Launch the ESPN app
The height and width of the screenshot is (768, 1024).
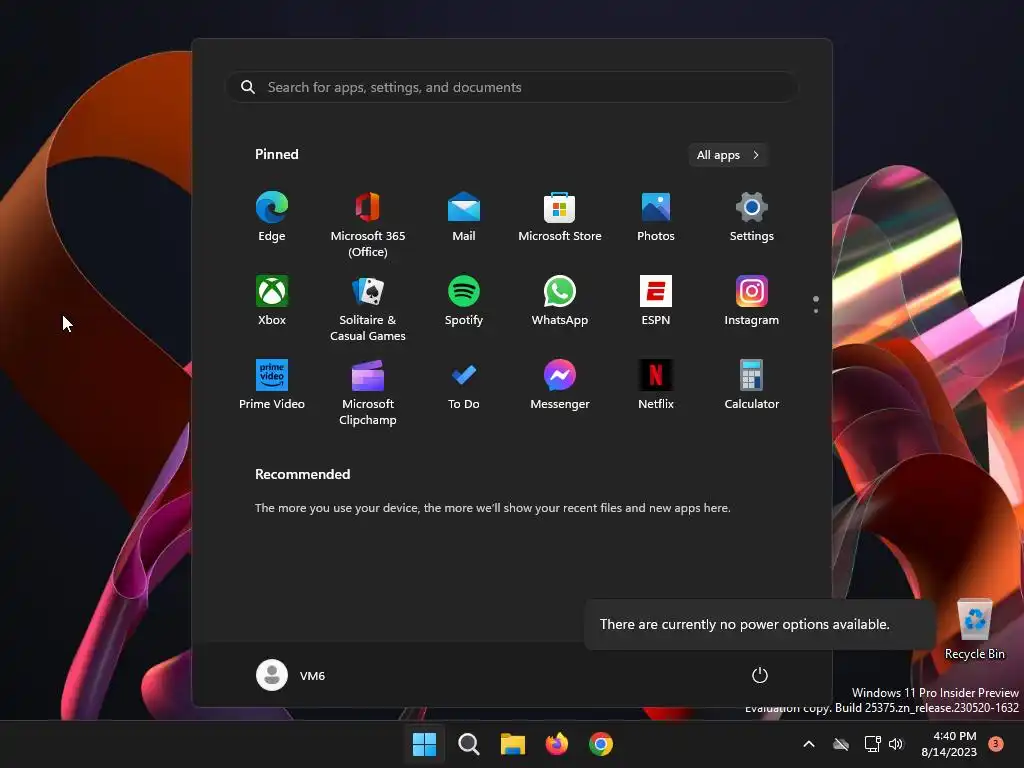(656, 301)
